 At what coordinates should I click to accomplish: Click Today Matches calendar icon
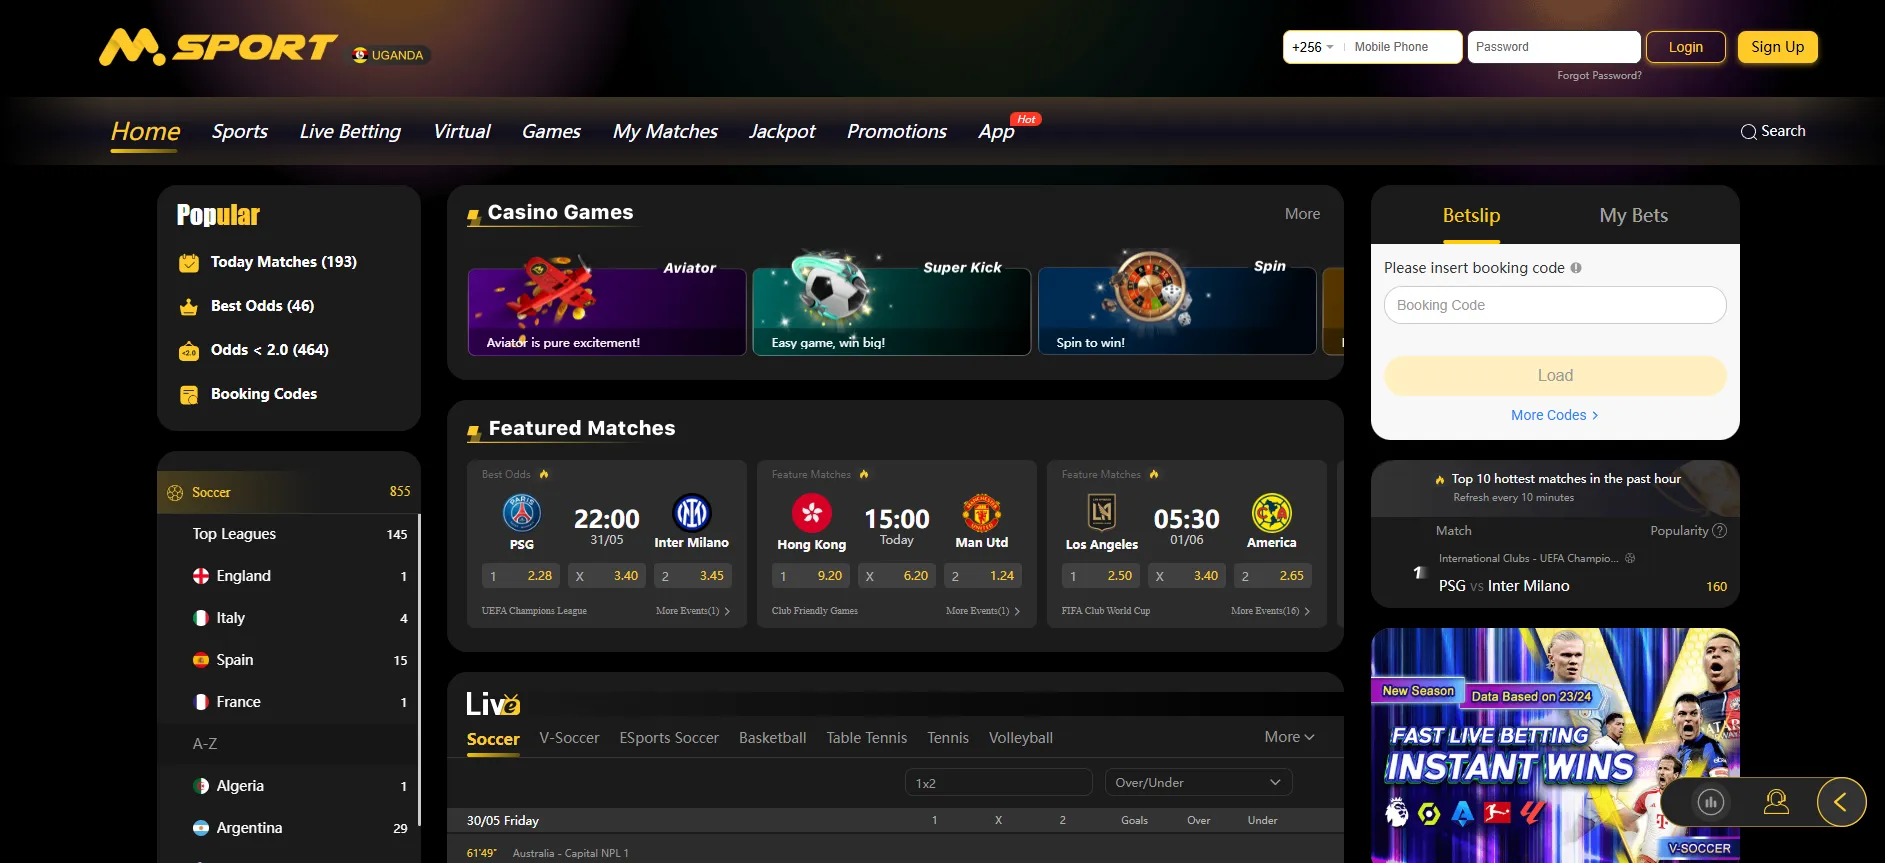click(189, 263)
